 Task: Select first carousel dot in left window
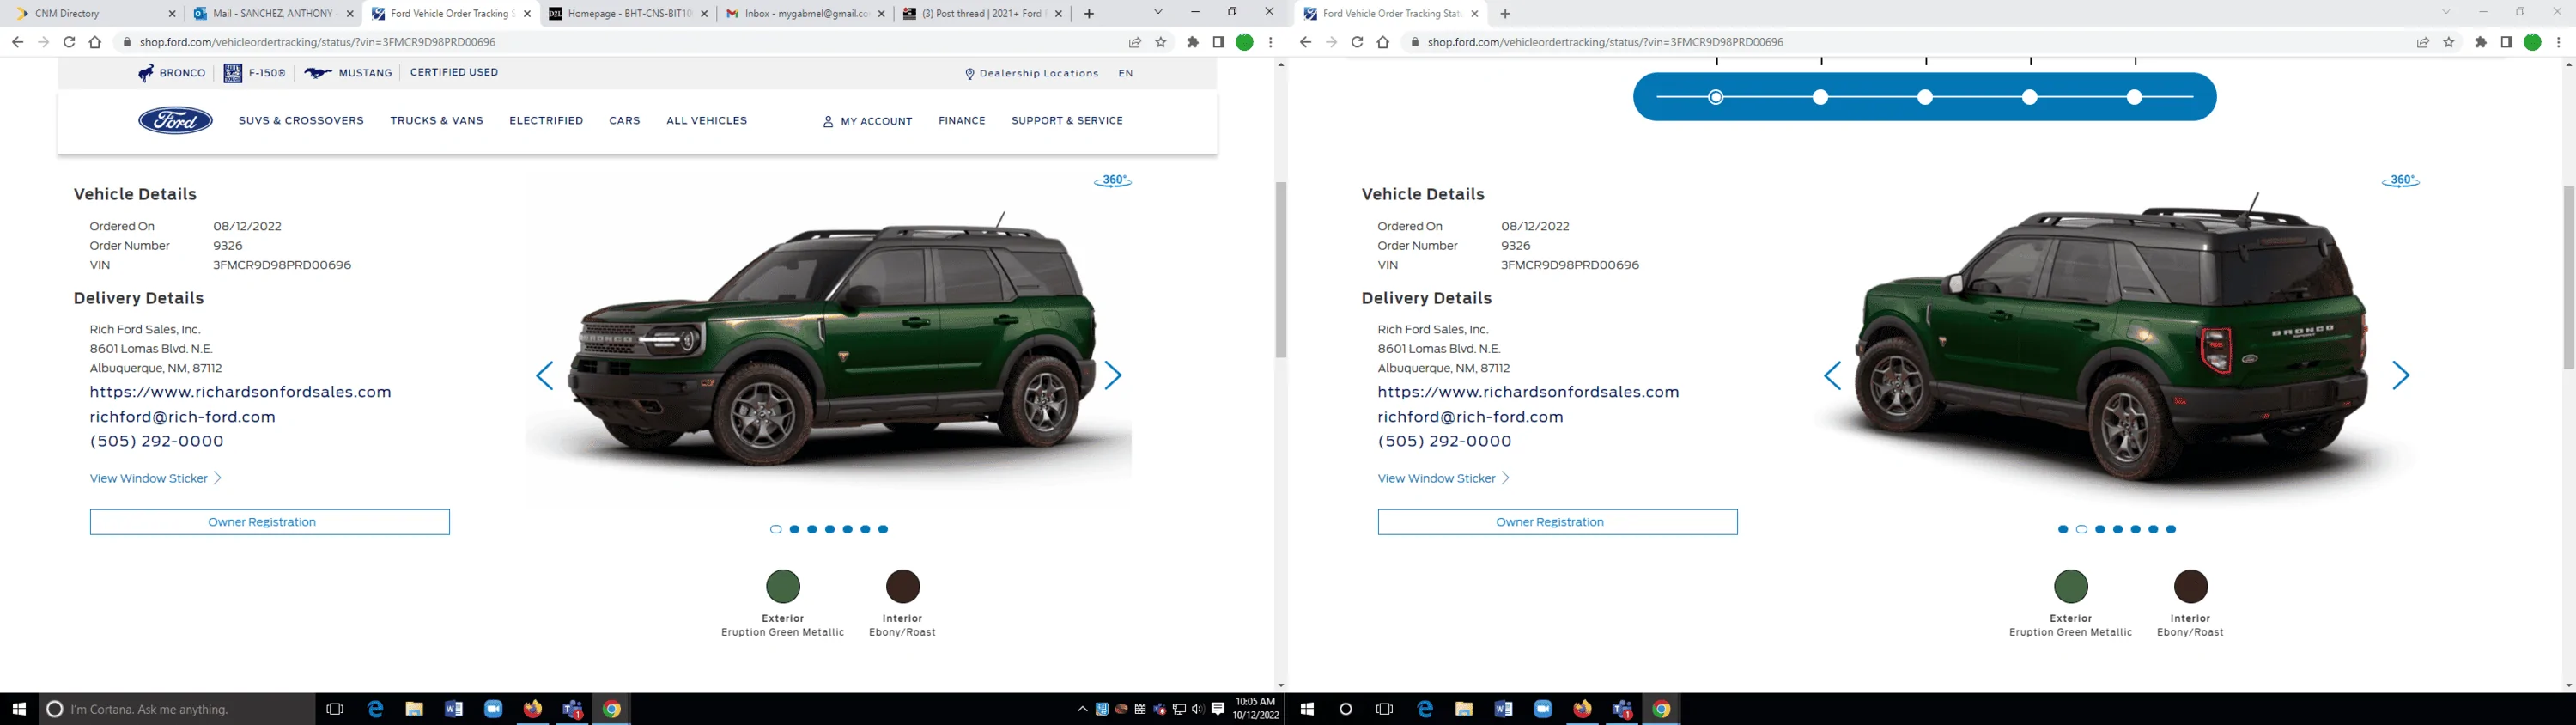(776, 530)
